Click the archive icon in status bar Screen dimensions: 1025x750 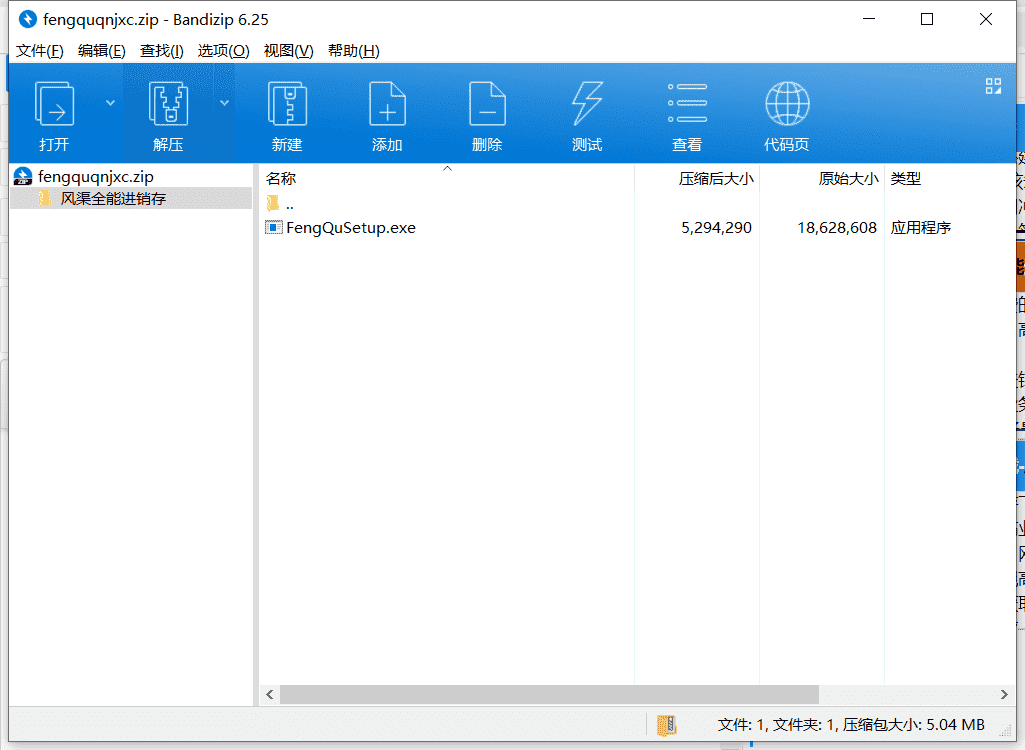tap(666, 725)
